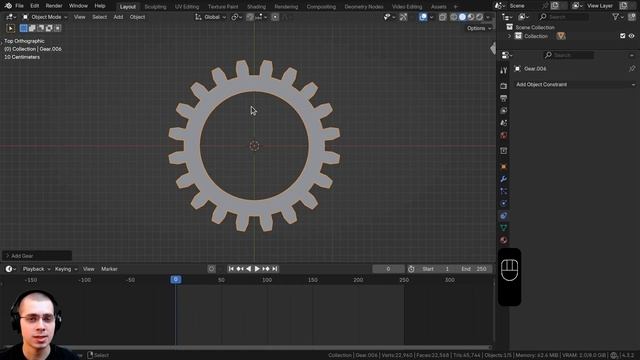The image size is (640, 360).
Task: Expand the Add Gear operator panel
Action: coord(37,256)
